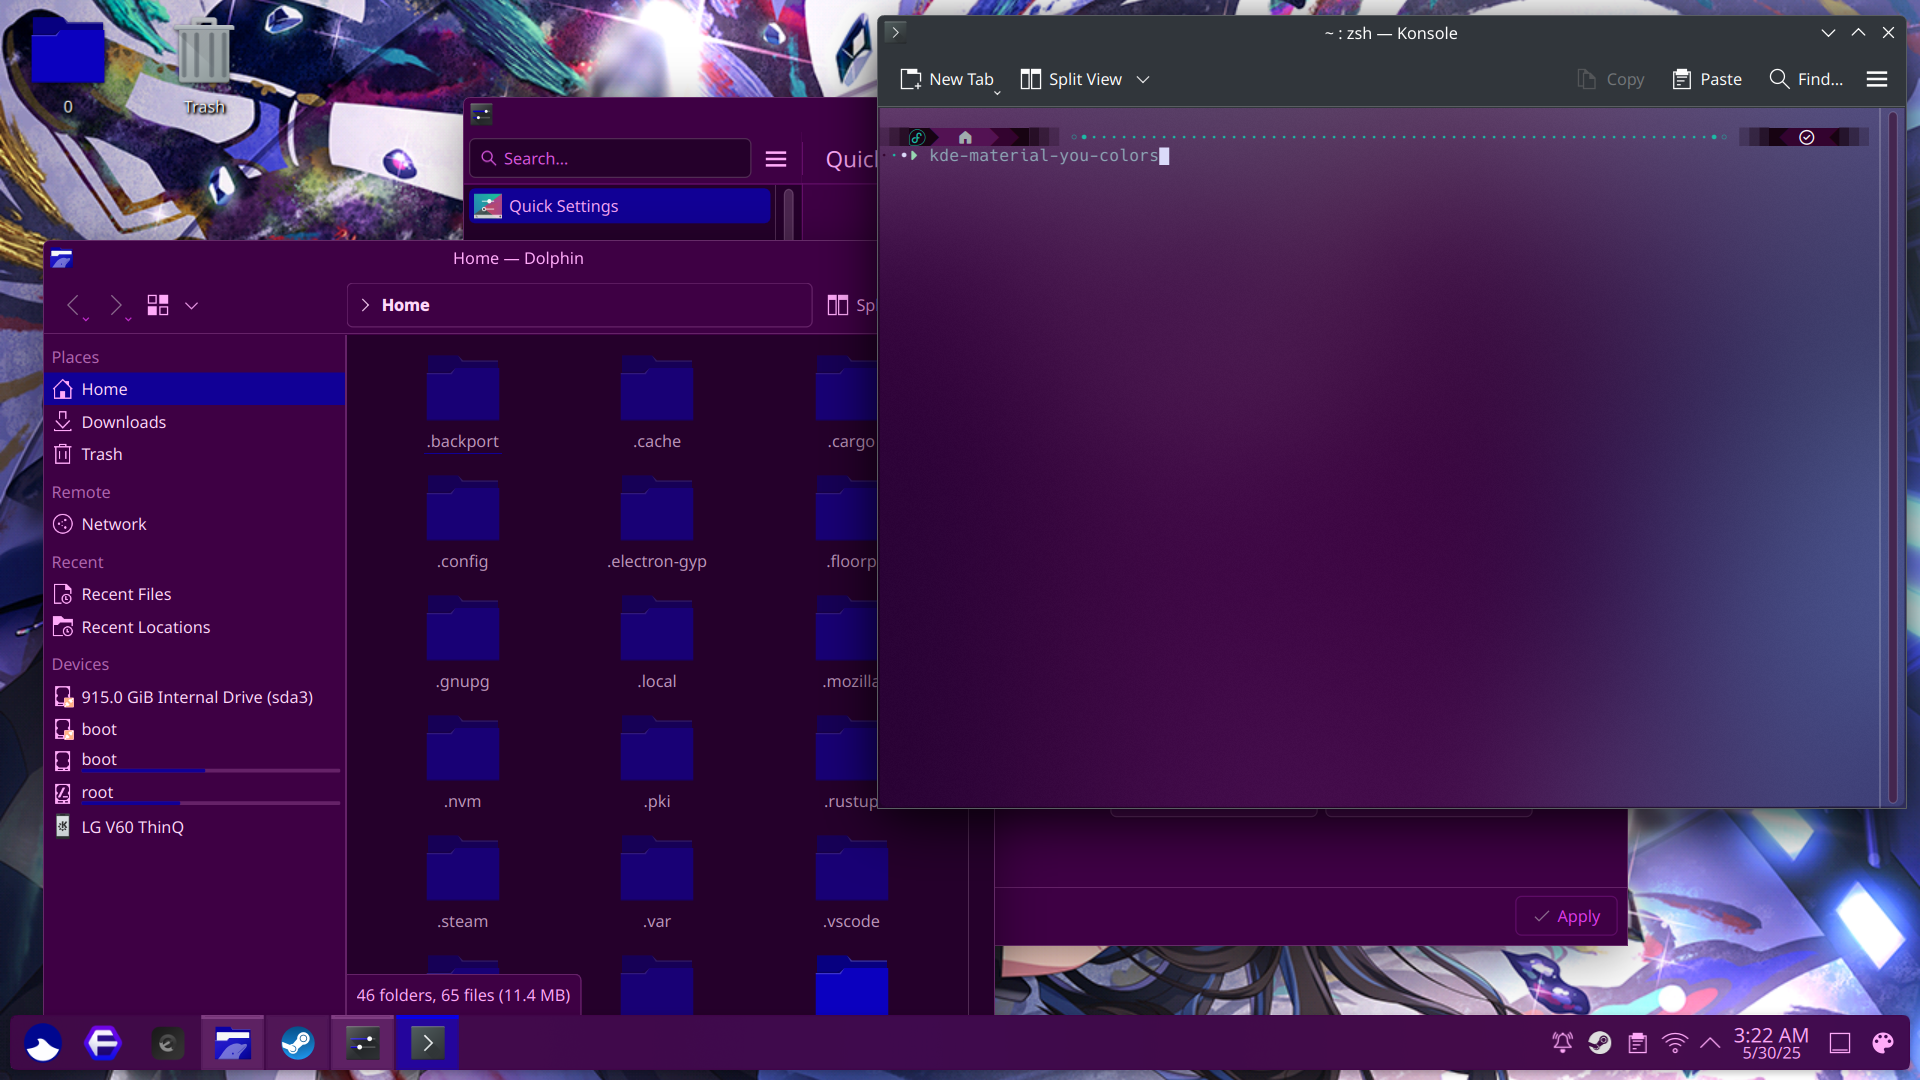The height and width of the screenshot is (1080, 1920).
Task: Select the root device in Dolphin
Action: point(195,793)
